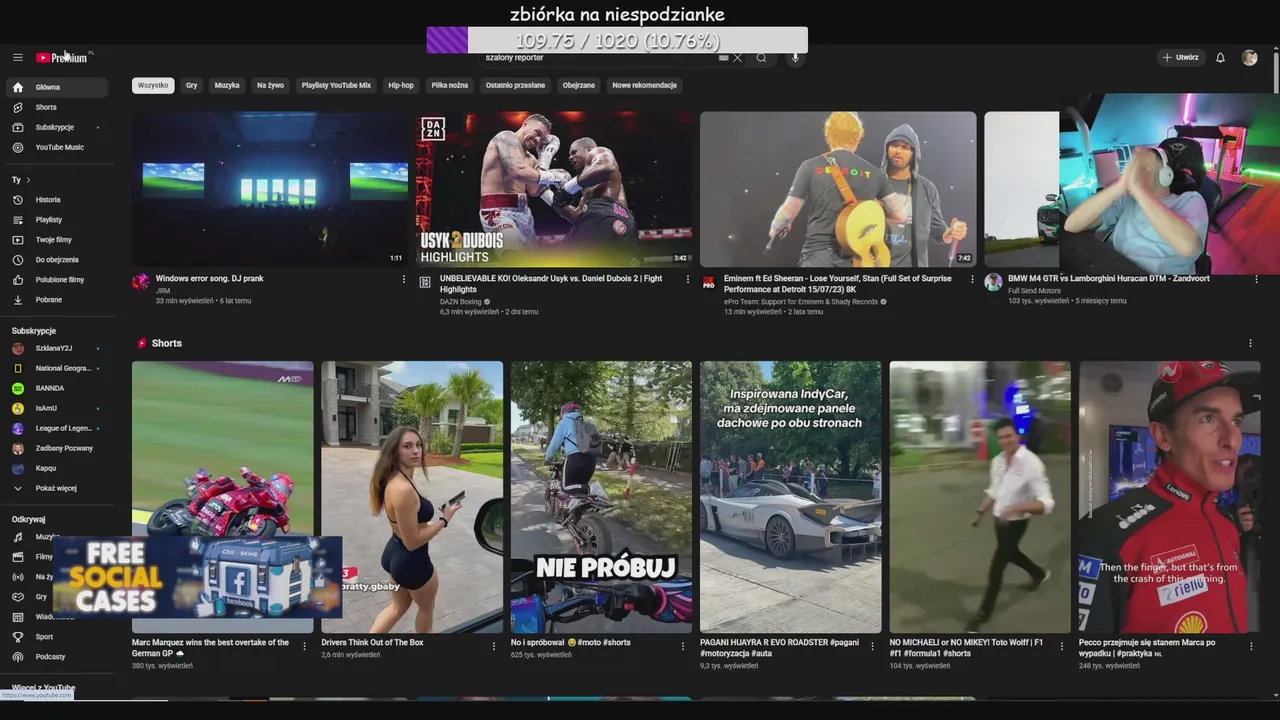This screenshot has width=1280, height=720.
Task: Open options for PAGANI HUAYRA short
Action: coord(872,646)
